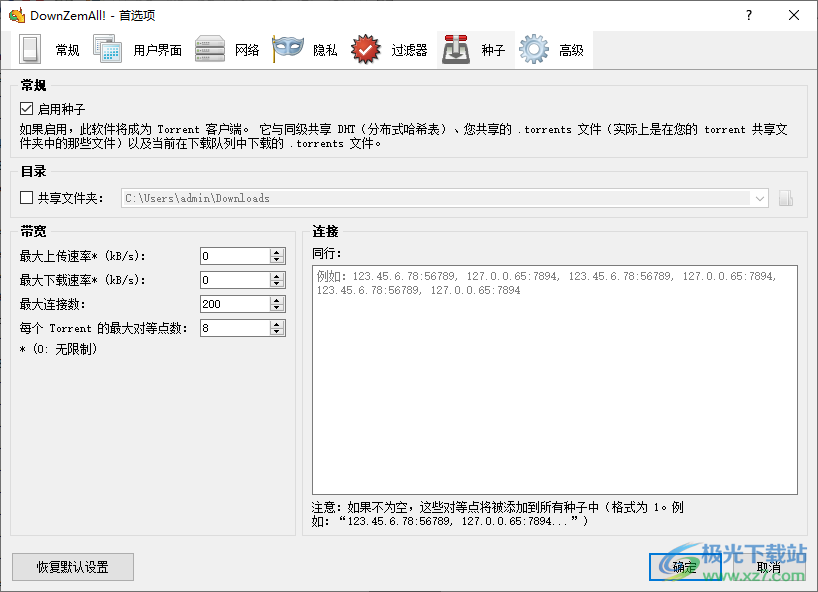
Task: Click the help question mark icon
Action: 747,14
